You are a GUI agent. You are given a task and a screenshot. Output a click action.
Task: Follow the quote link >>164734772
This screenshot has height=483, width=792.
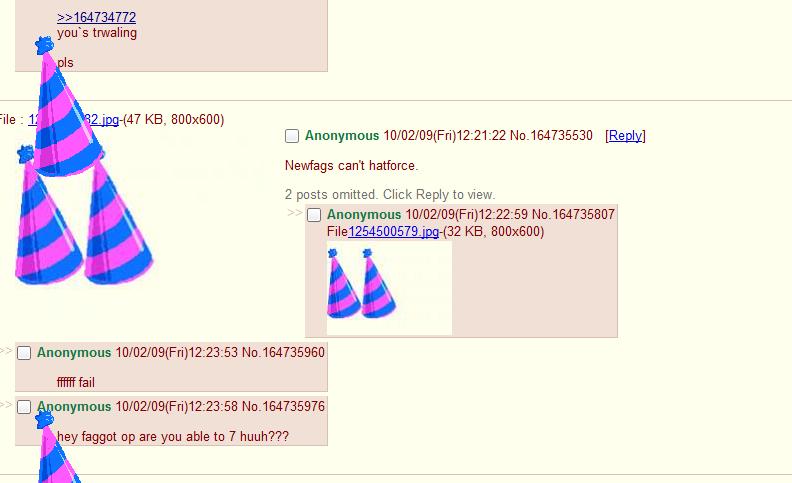(96, 17)
